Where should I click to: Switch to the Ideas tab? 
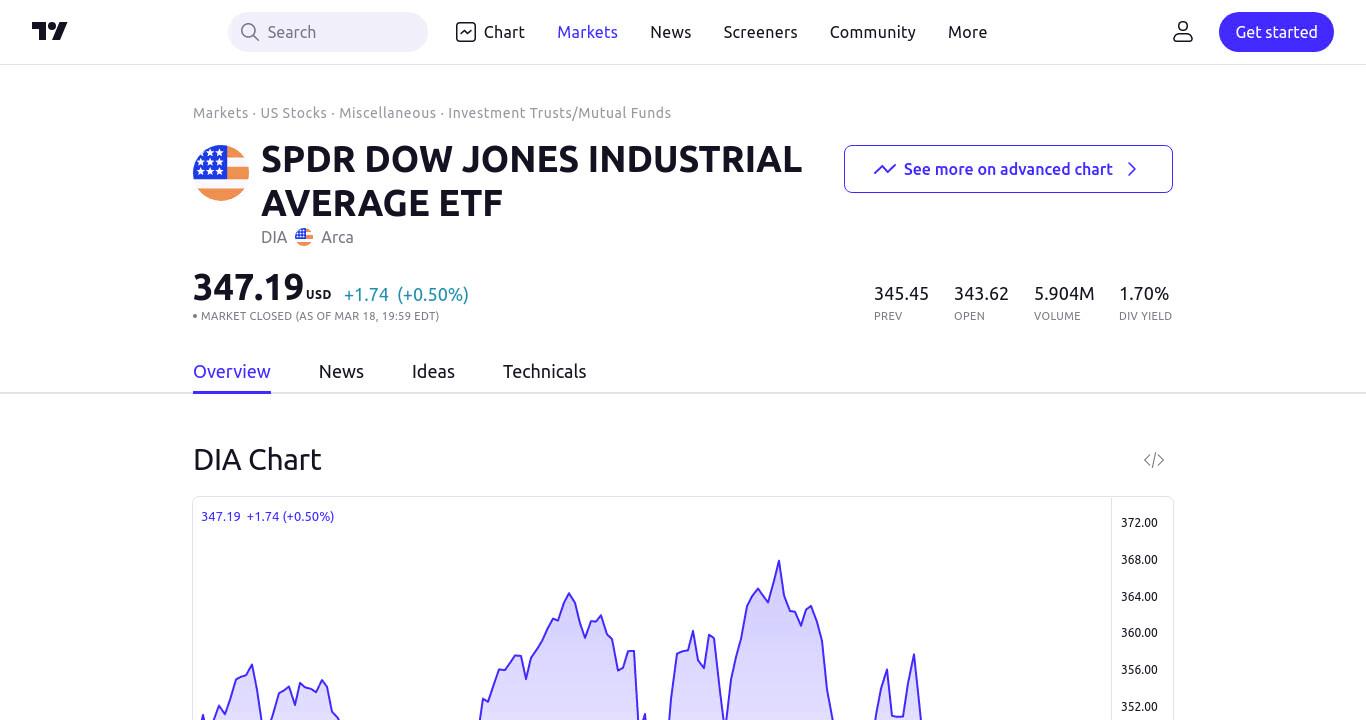433,371
